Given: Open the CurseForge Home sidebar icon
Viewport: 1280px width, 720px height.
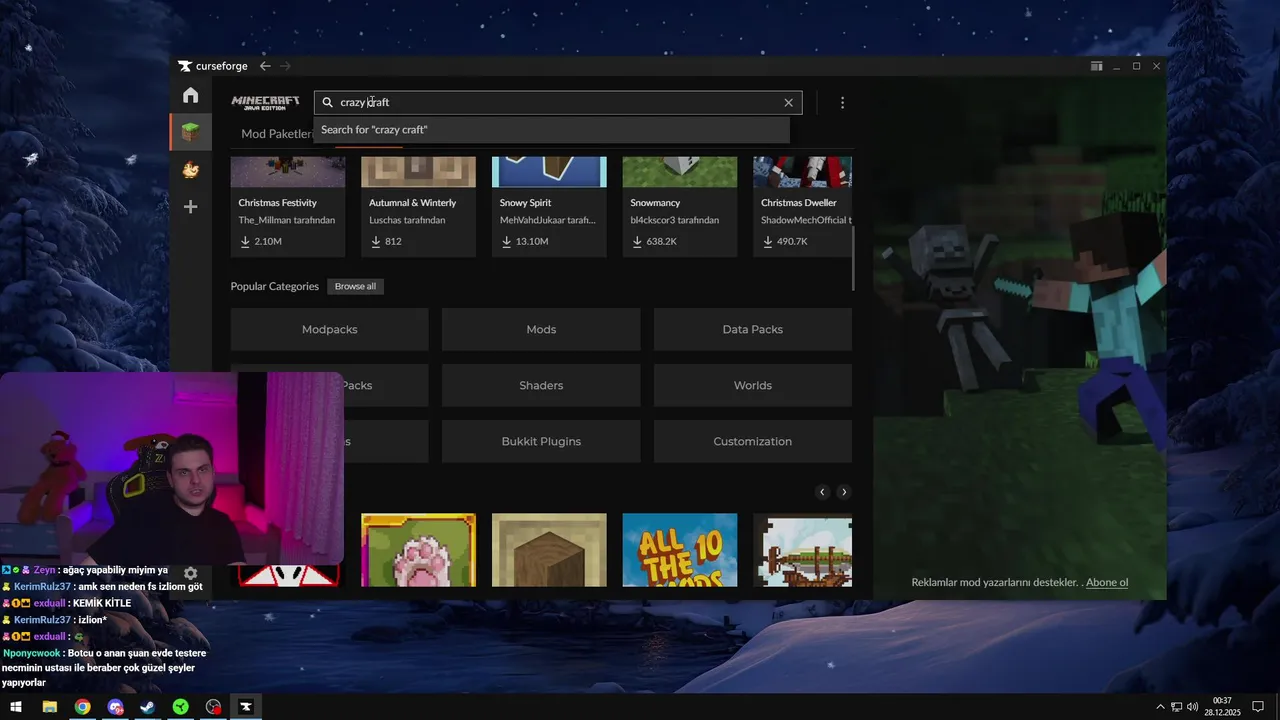Looking at the screenshot, I should 190,95.
